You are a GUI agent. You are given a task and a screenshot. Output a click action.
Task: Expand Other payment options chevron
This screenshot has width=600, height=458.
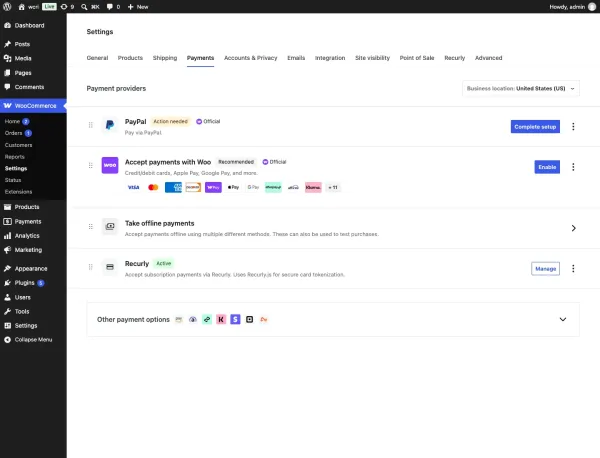[x=562, y=319]
